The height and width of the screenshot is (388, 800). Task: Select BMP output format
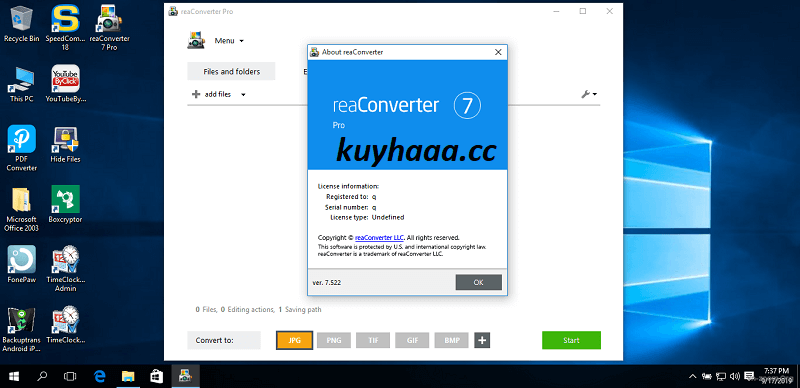(452, 341)
